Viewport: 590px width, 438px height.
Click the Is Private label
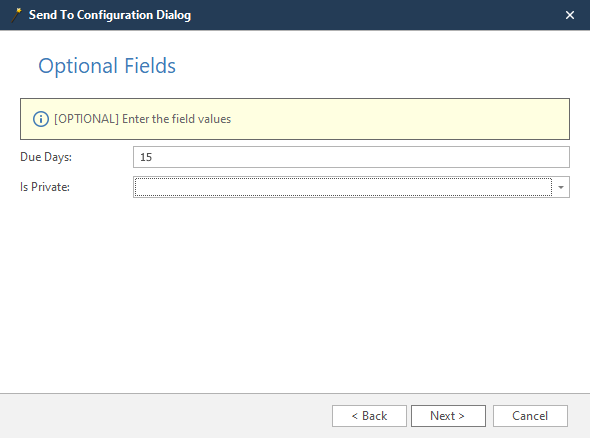(x=45, y=187)
